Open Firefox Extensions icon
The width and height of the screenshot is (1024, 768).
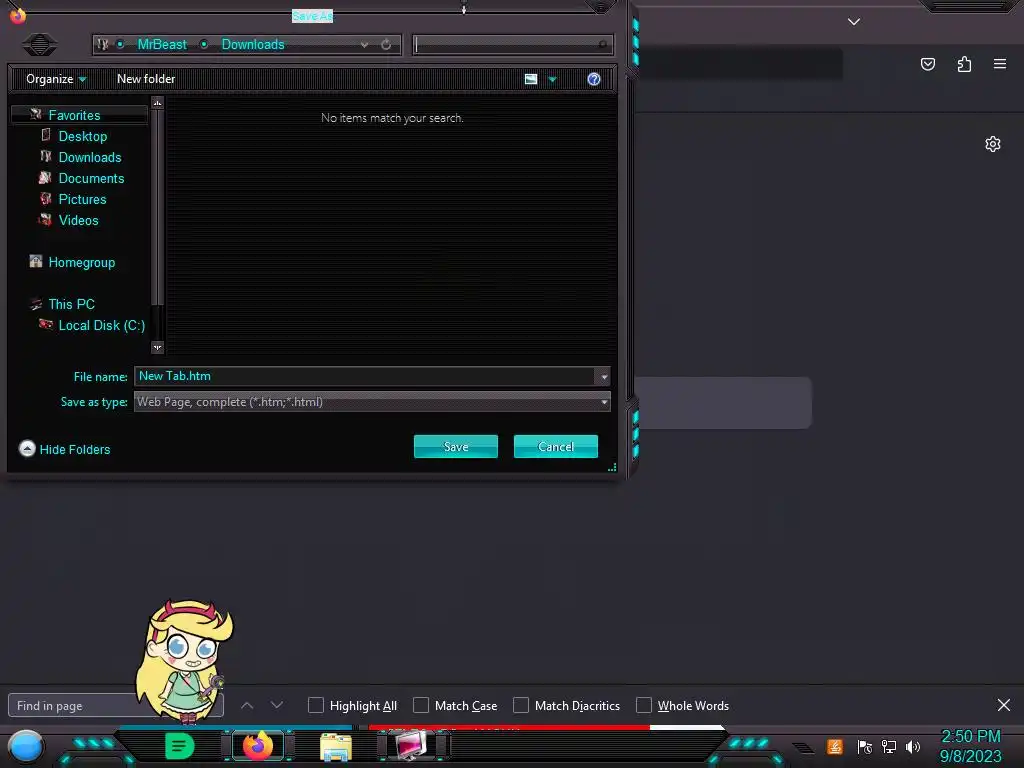(x=964, y=64)
